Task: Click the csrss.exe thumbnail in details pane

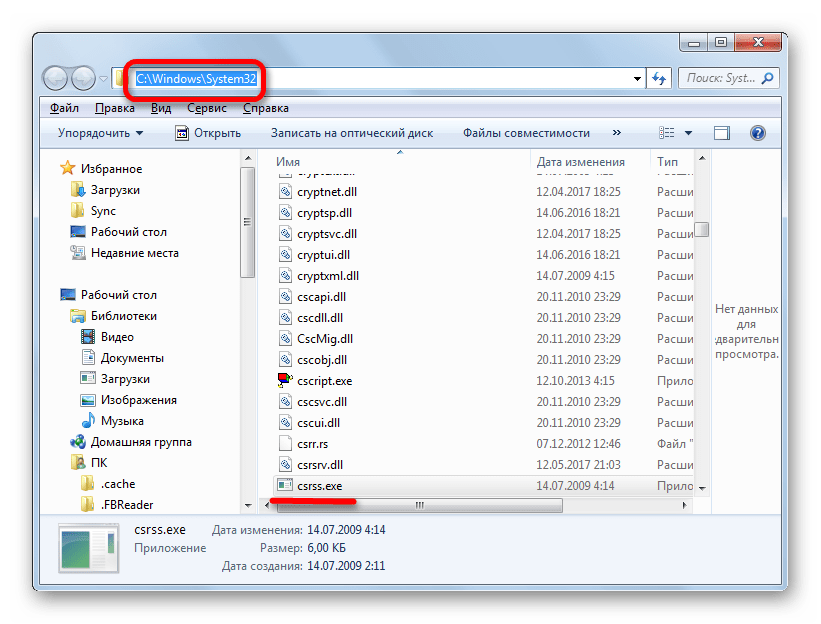Action: click(88, 550)
